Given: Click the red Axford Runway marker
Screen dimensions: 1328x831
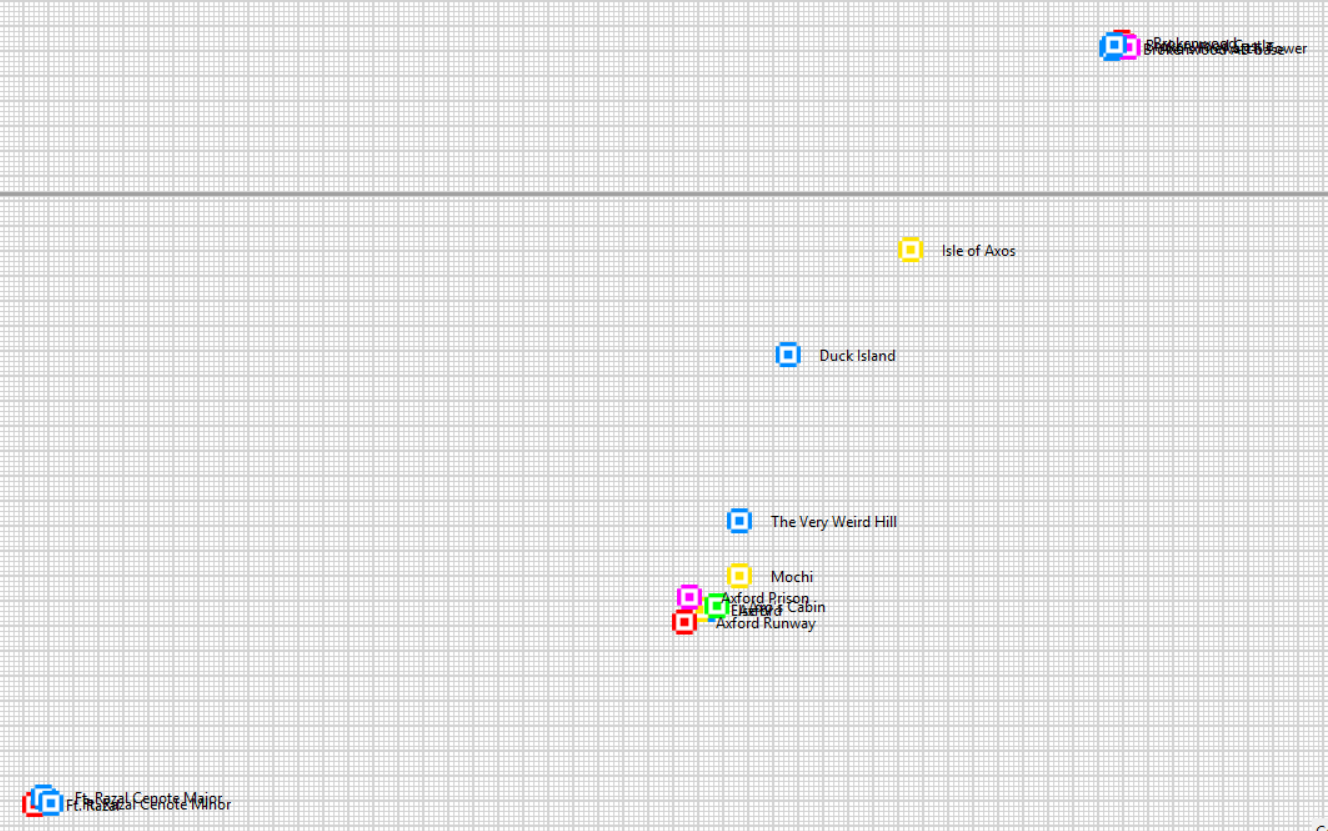Looking at the screenshot, I should pyautogui.click(x=684, y=622).
